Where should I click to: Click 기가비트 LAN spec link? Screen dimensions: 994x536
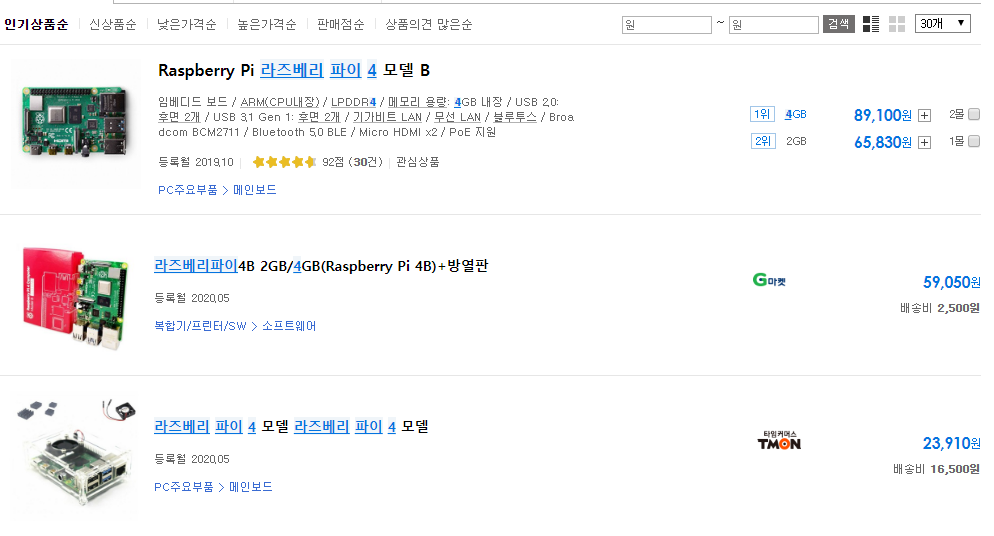click(x=387, y=117)
